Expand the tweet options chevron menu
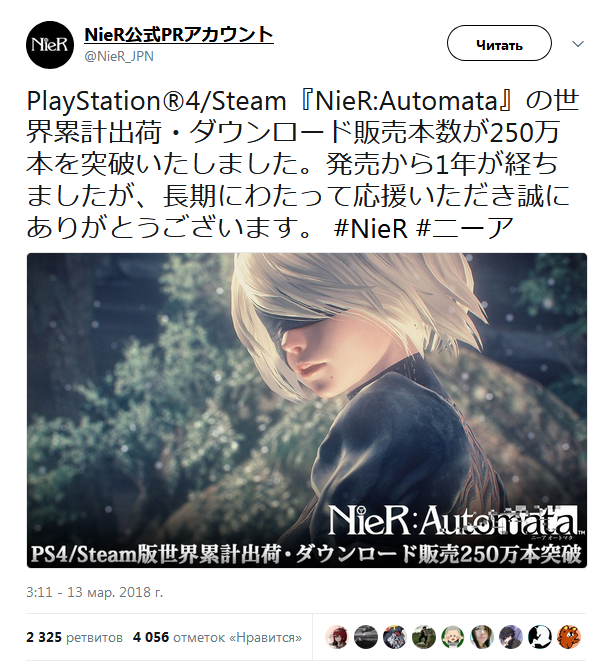Viewport: 615px width, 669px height. tap(578, 44)
